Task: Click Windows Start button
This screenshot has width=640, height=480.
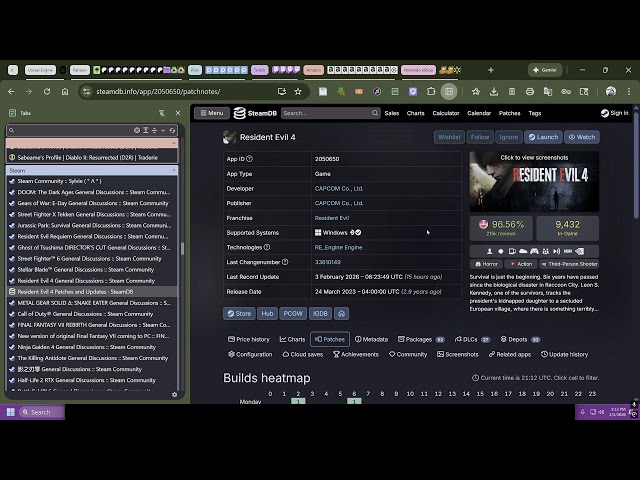Action: 11,412
